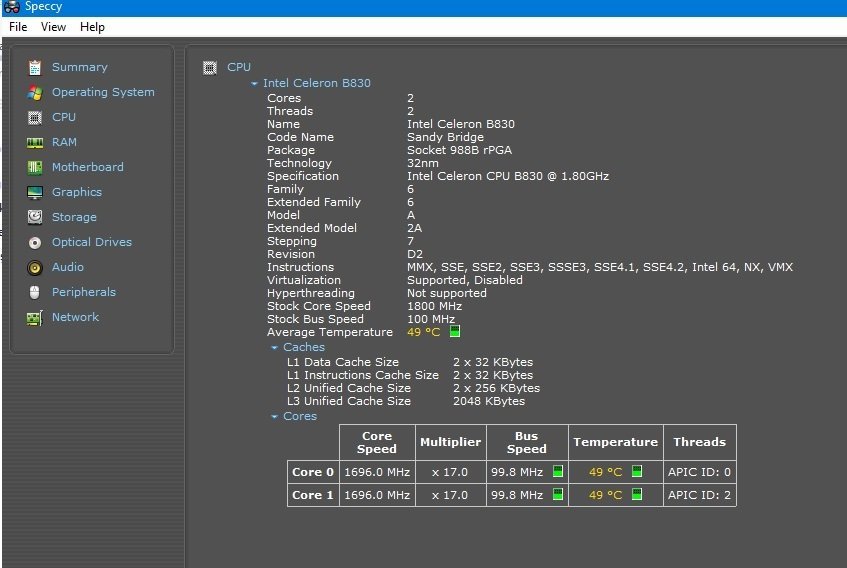Click the Network card icon

tap(35, 317)
